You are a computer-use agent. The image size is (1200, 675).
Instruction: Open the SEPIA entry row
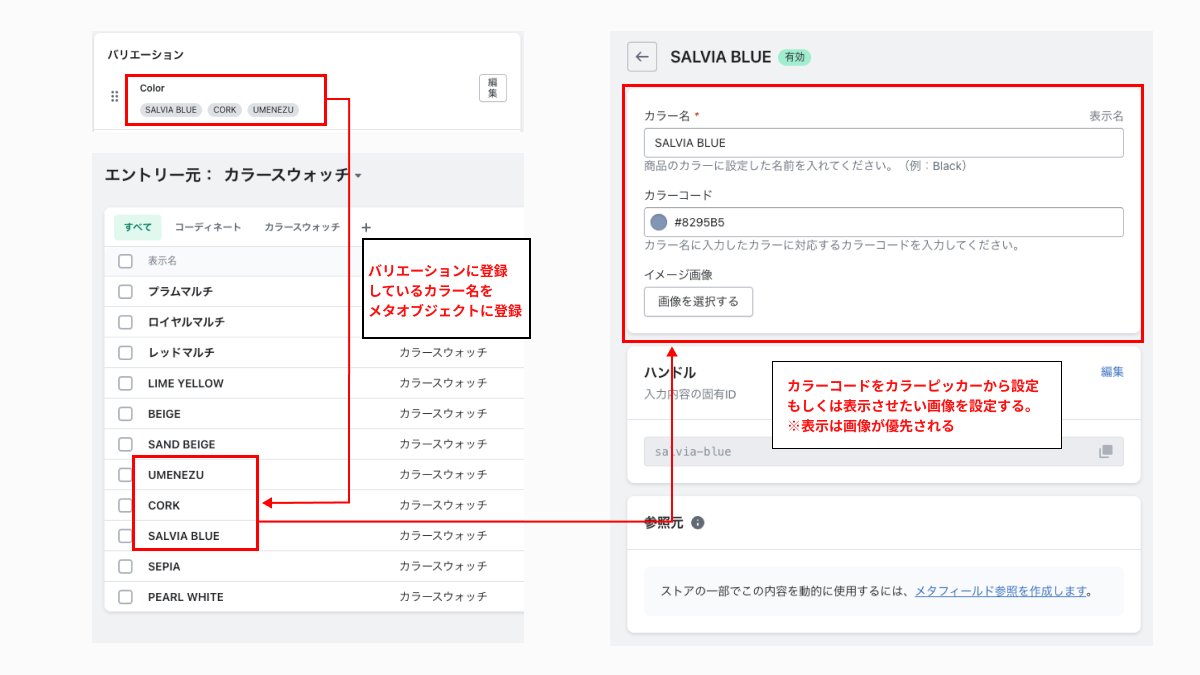(314, 566)
